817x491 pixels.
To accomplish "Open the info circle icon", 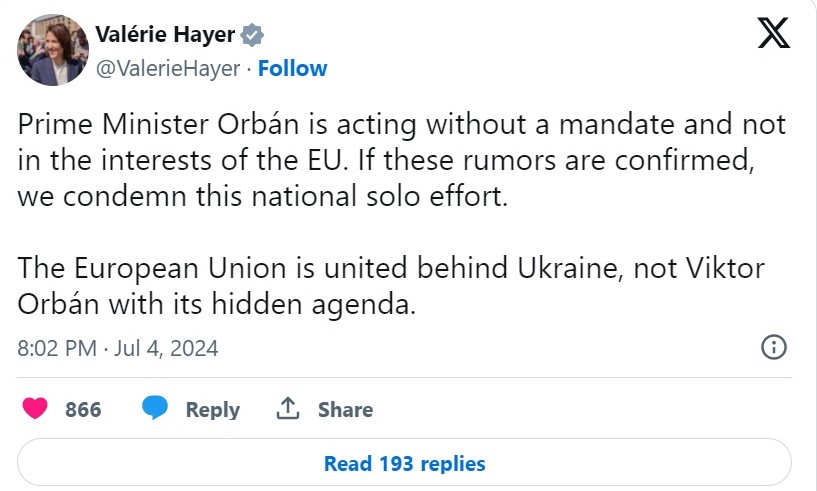I will coord(773,348).
